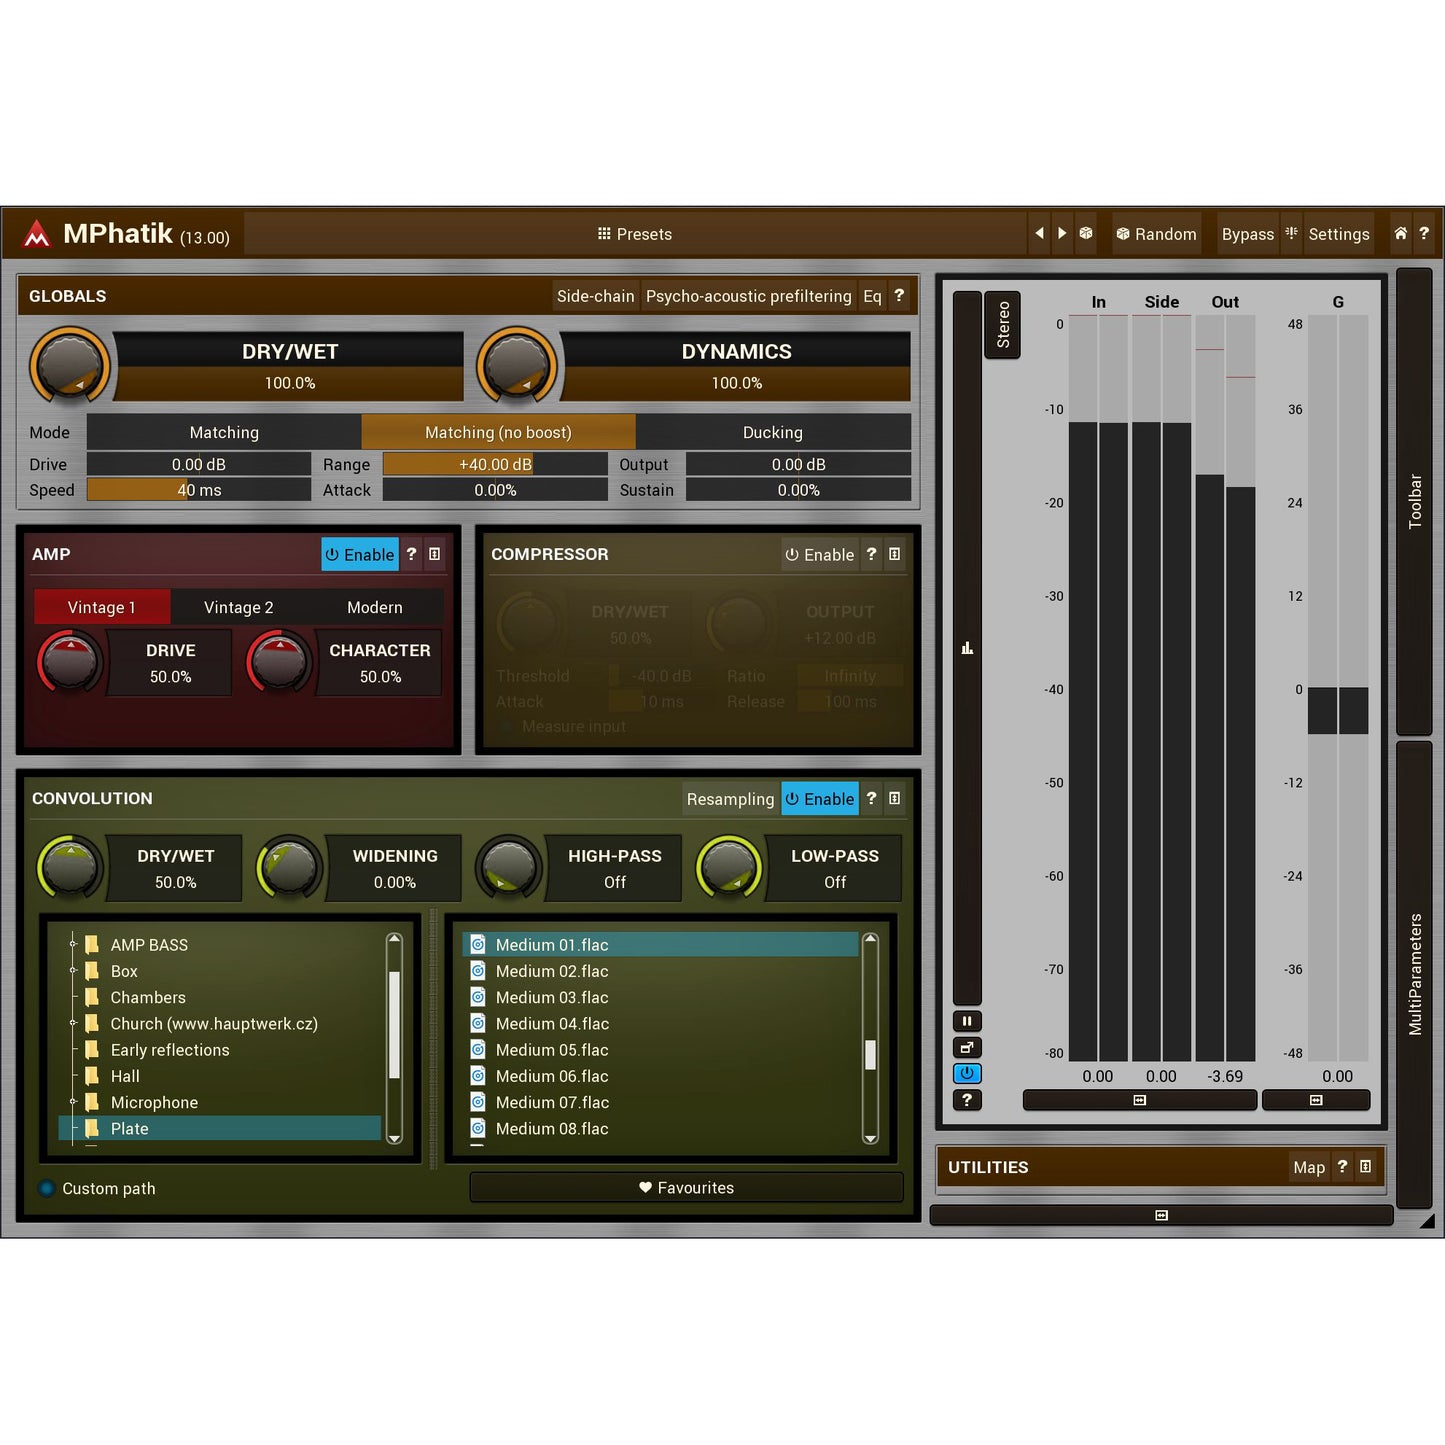This screenshot has width=1445, height=1445.
Task: Click the Speed slider bar
Action: point(198,490)
